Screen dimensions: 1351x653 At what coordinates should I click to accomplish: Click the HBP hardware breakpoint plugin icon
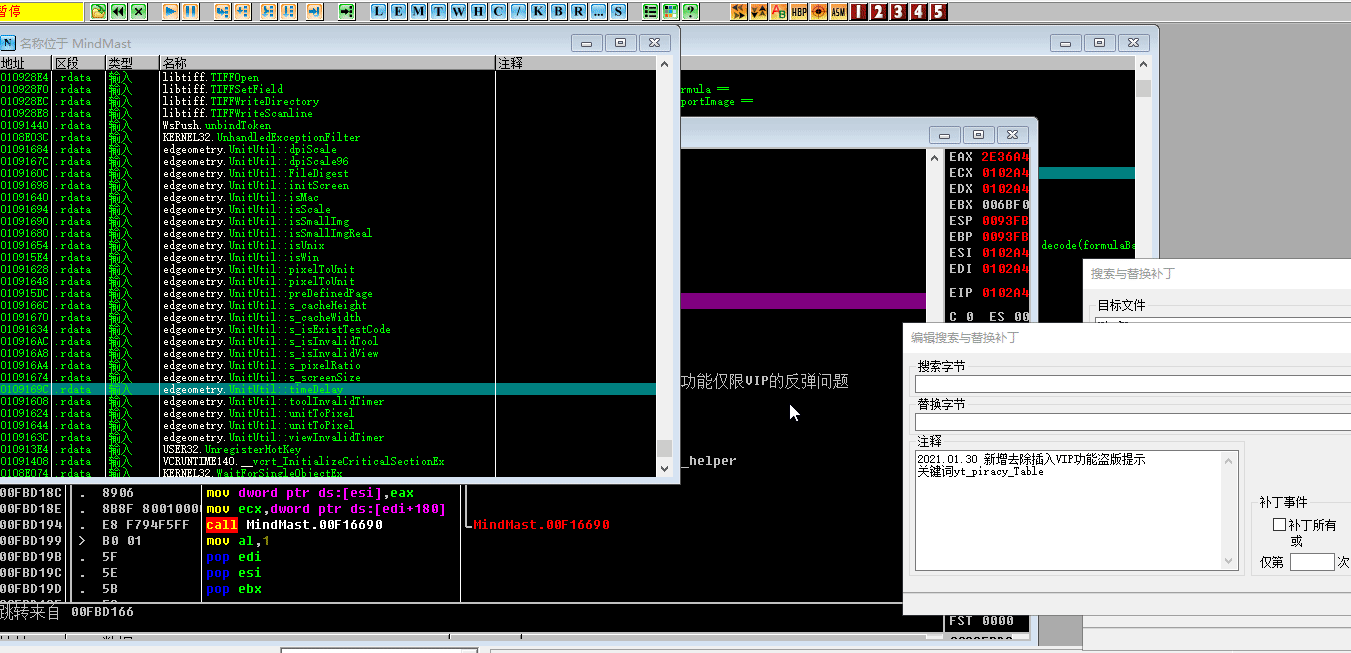coord(799,12)
